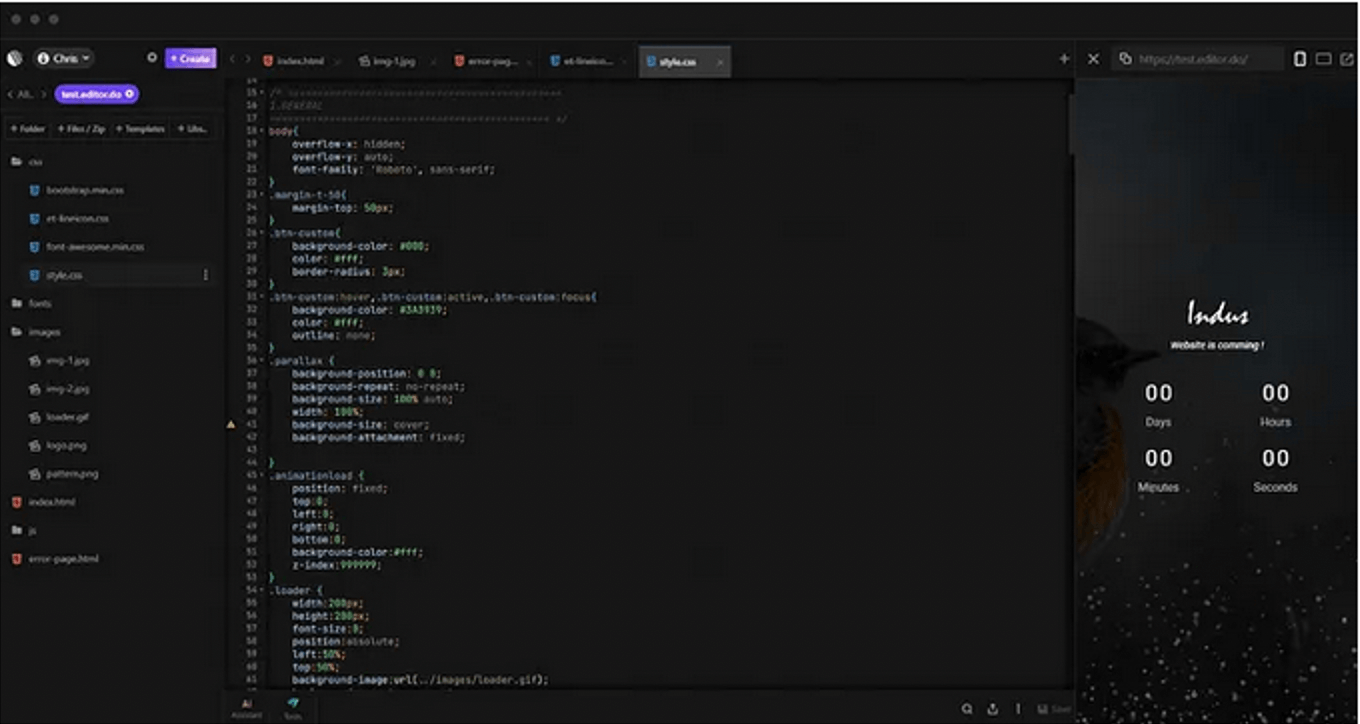Open preview in new window icon
1360x724 pixels.
pyautogui.click(x=1346, y=59)
